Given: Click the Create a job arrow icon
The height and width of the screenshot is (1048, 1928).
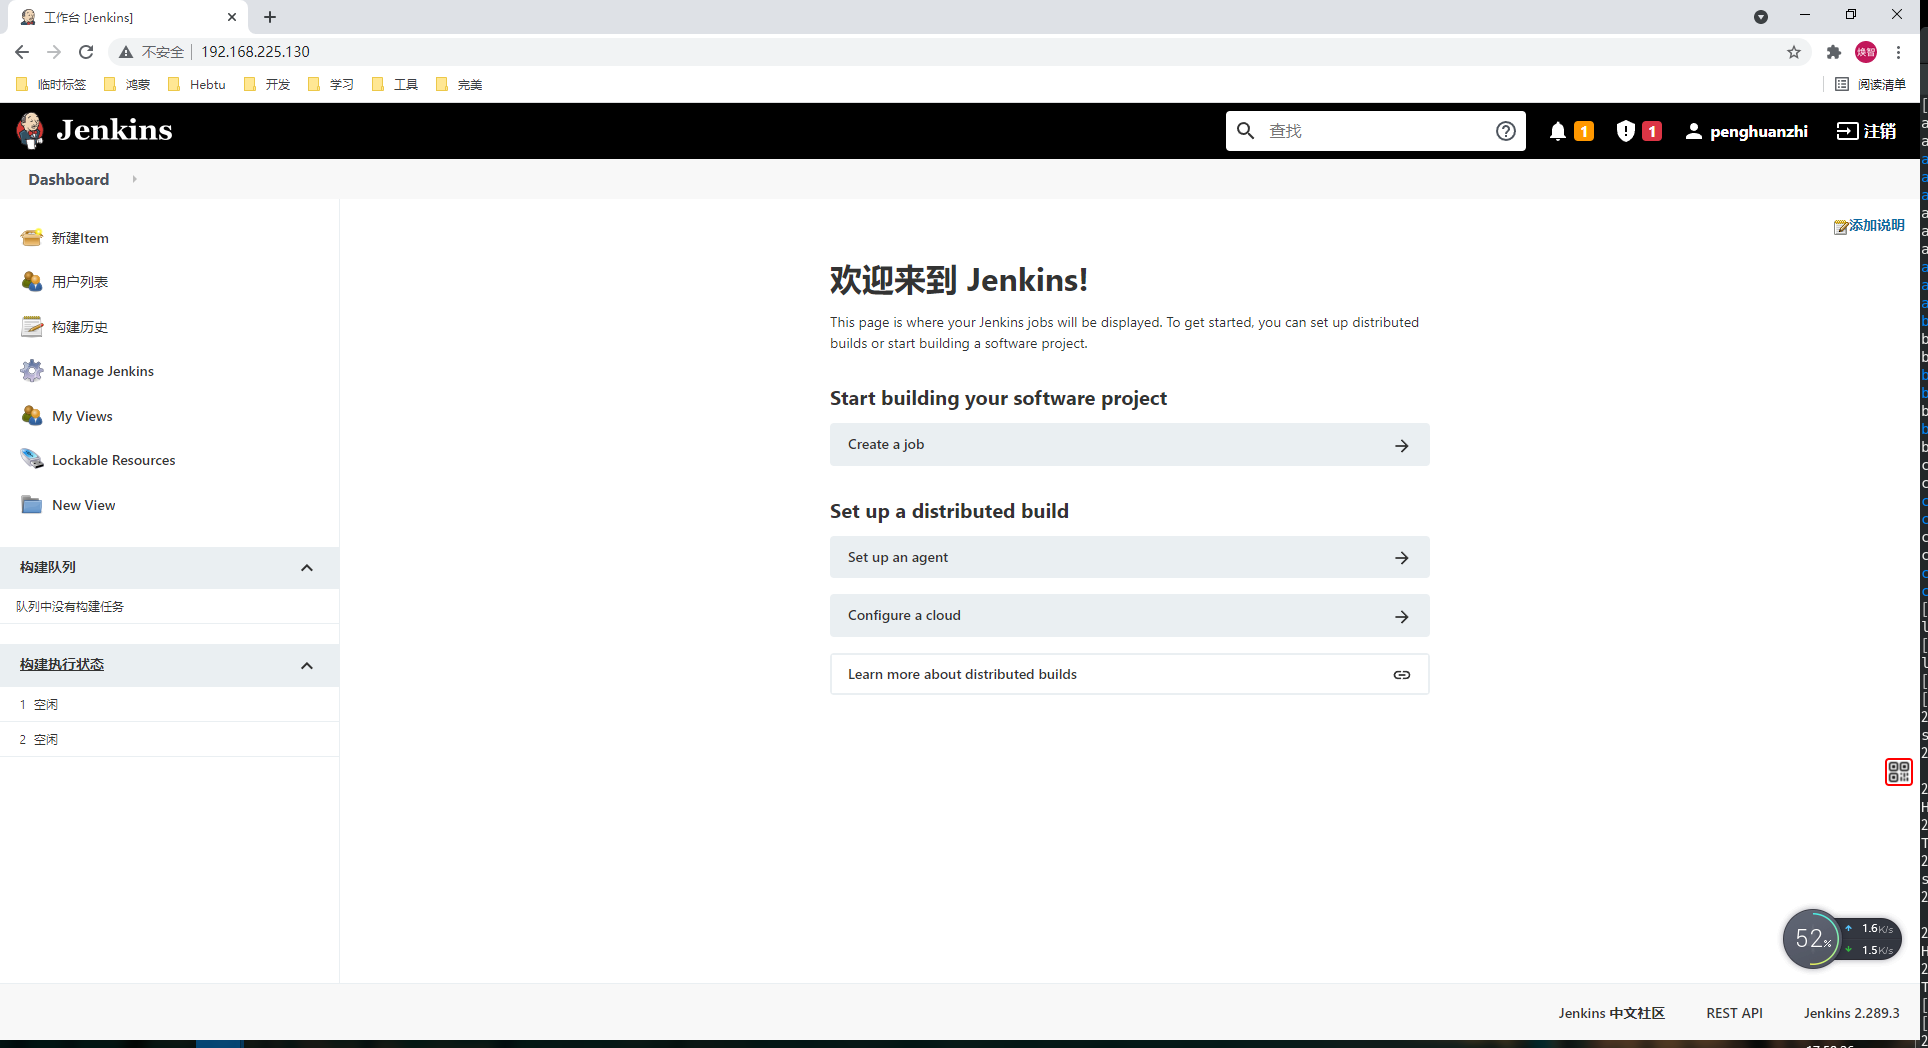Looking at the screenshot, I should click(x=1402, y=446).
